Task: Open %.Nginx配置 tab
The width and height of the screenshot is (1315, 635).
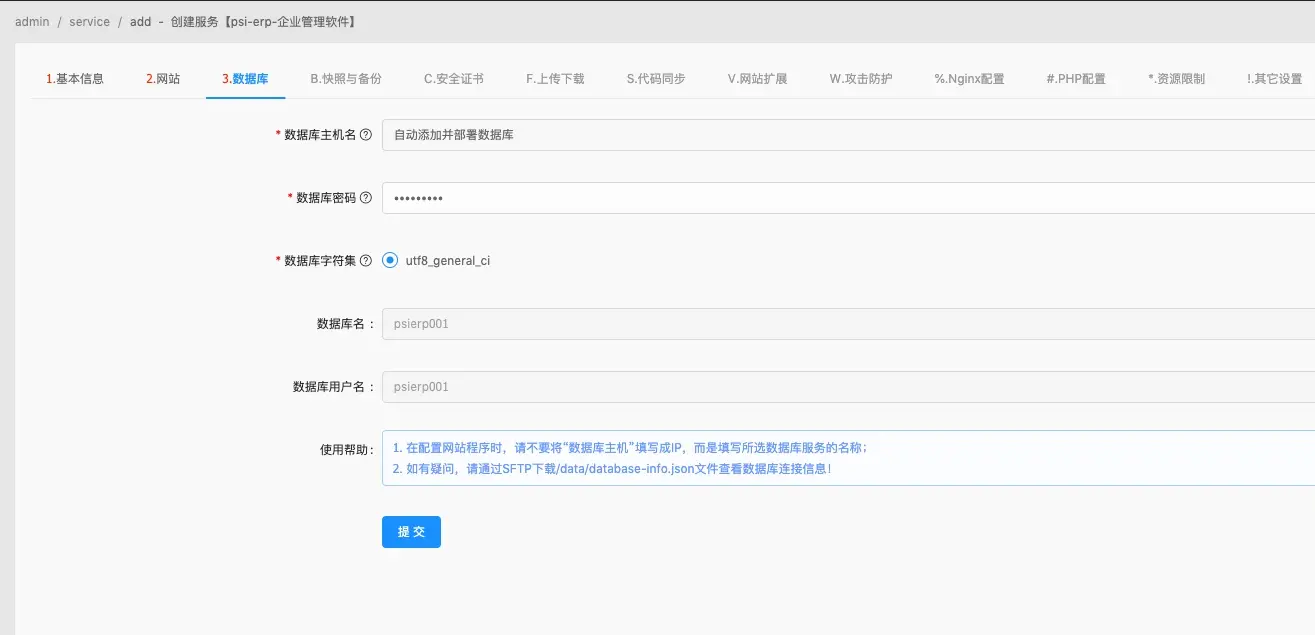Action: tap(970, 78)
